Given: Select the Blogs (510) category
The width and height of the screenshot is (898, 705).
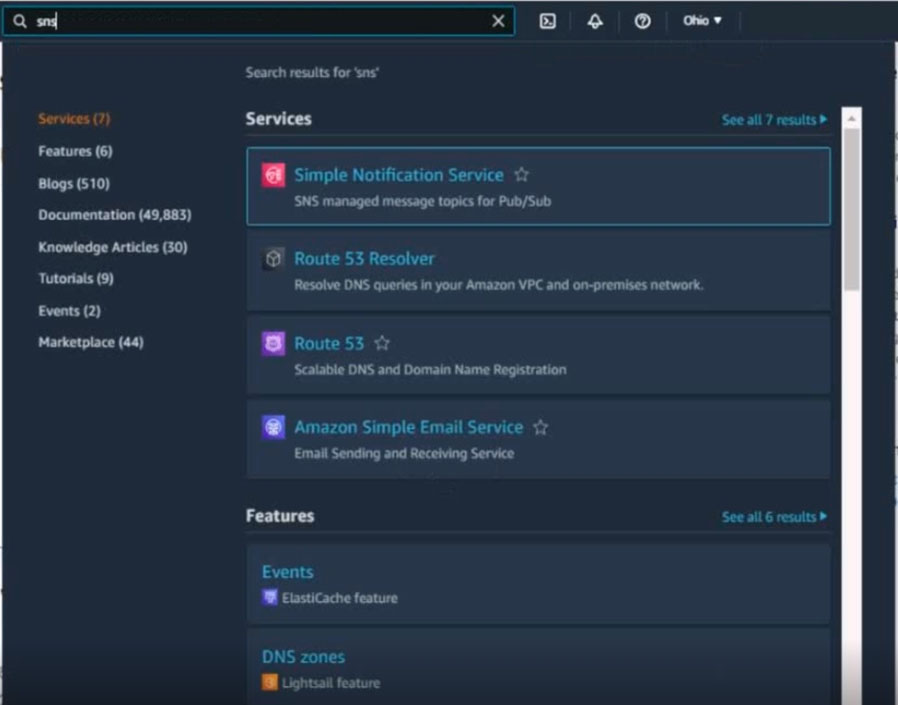Looking at the screenshot, I should tap(74, 183).
